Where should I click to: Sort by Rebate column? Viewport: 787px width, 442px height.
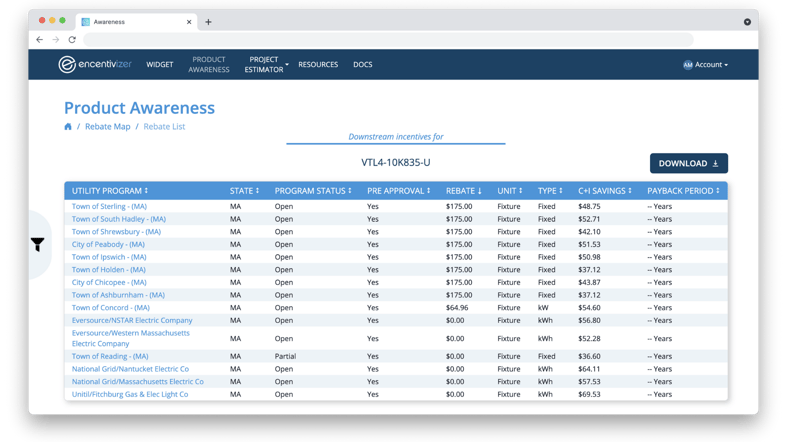(x=464, y=191)
